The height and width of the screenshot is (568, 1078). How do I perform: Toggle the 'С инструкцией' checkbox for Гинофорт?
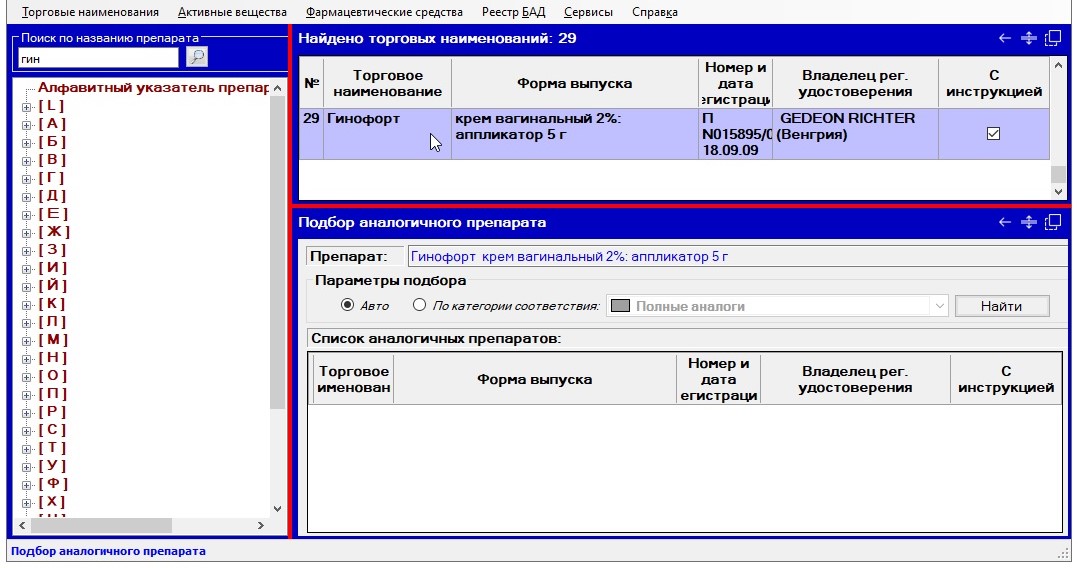[x=993, y=134]
